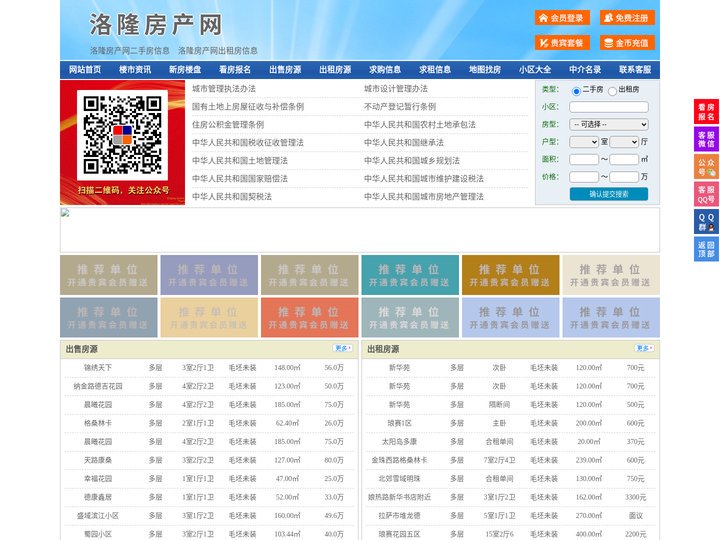Screen dimensions: 720x540
Task: Open the 城市管理执法办法 link
Action: pos(224,89)
